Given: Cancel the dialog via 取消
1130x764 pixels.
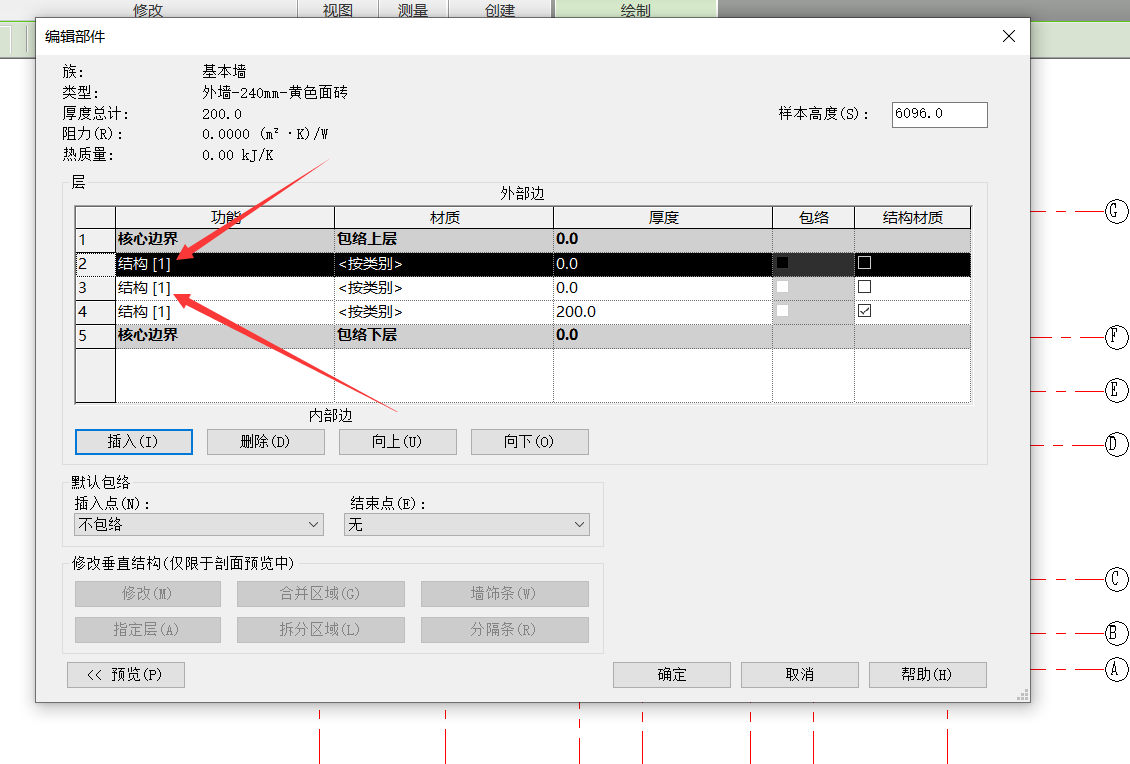Looking at the screenshot, I should tap(799, 675).
